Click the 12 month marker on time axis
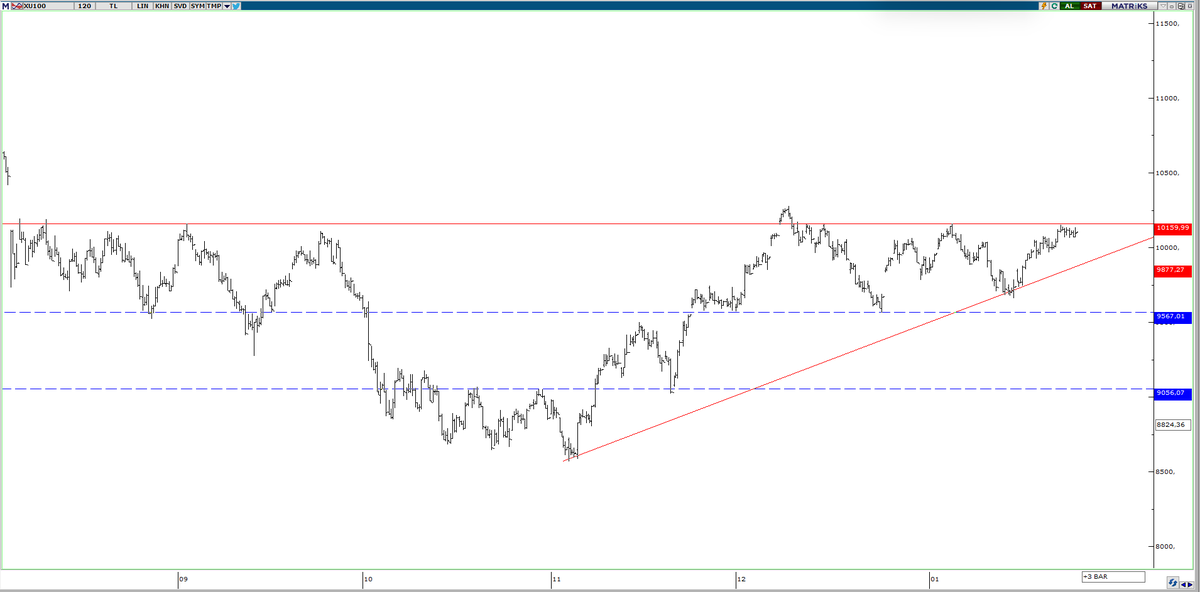Viewport: 1200px width, 592px height. coord(742,579)
